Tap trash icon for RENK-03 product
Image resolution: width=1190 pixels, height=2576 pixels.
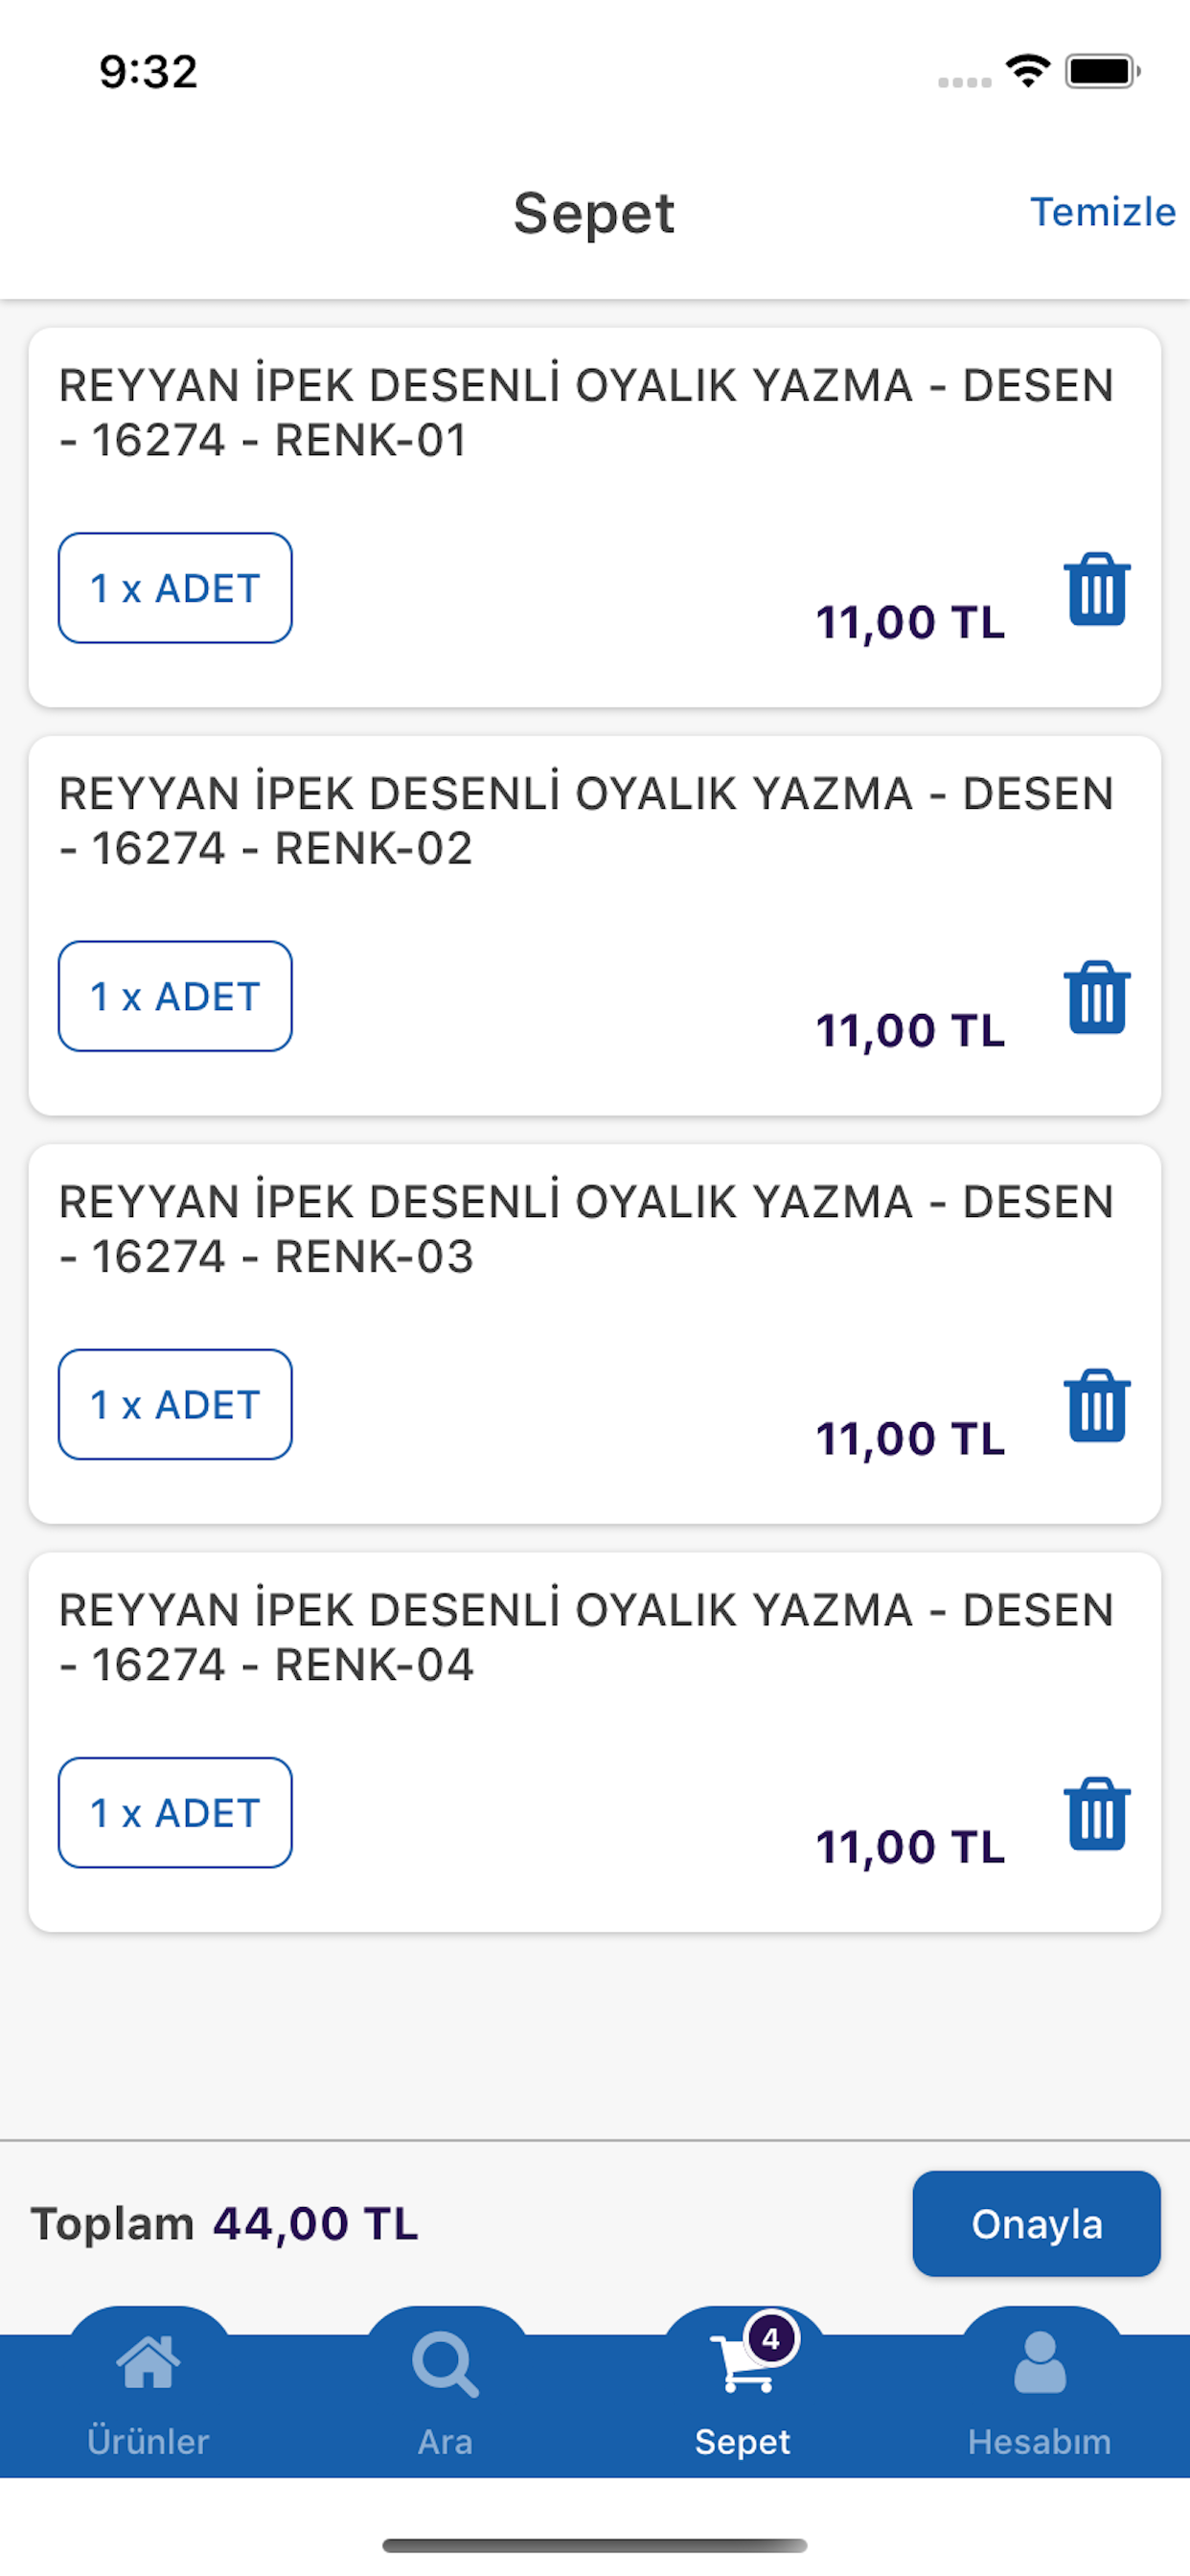click(1096, 1406)
